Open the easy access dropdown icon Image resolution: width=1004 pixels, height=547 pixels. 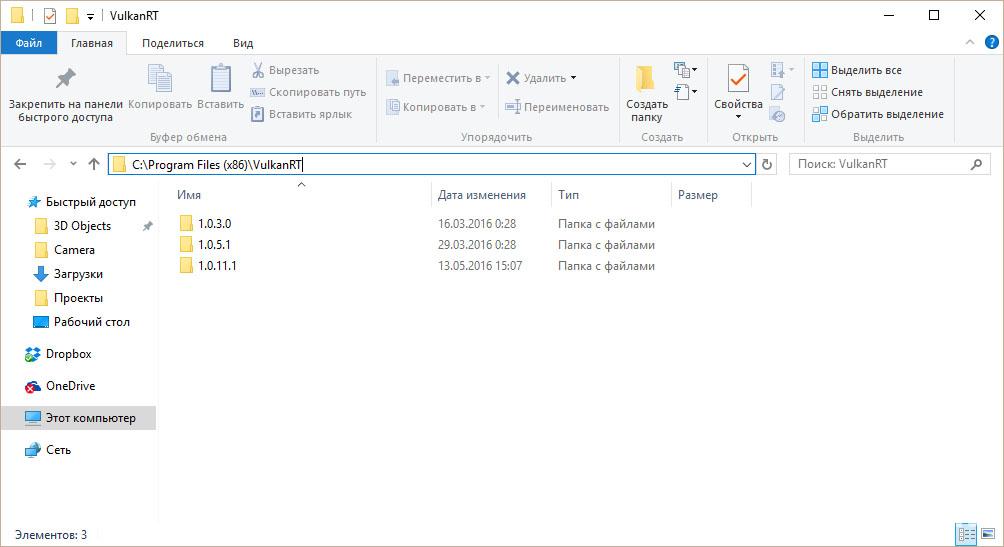click(x=685, y=92)
